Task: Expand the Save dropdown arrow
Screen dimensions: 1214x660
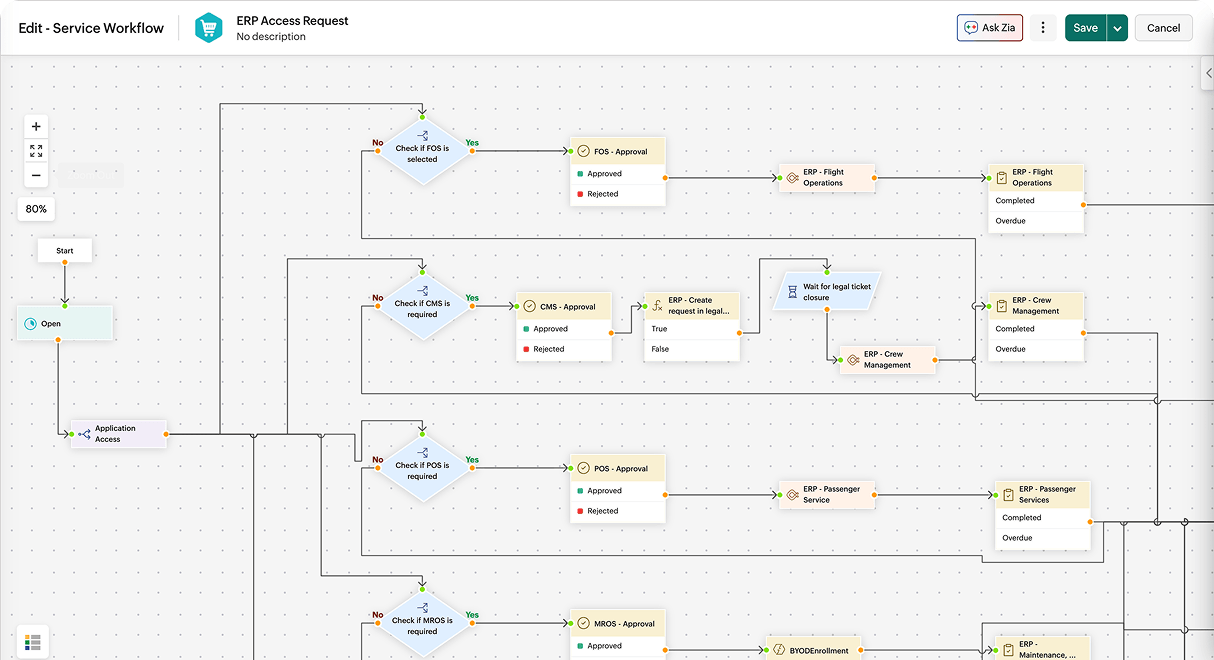Action: point(1117,28)
